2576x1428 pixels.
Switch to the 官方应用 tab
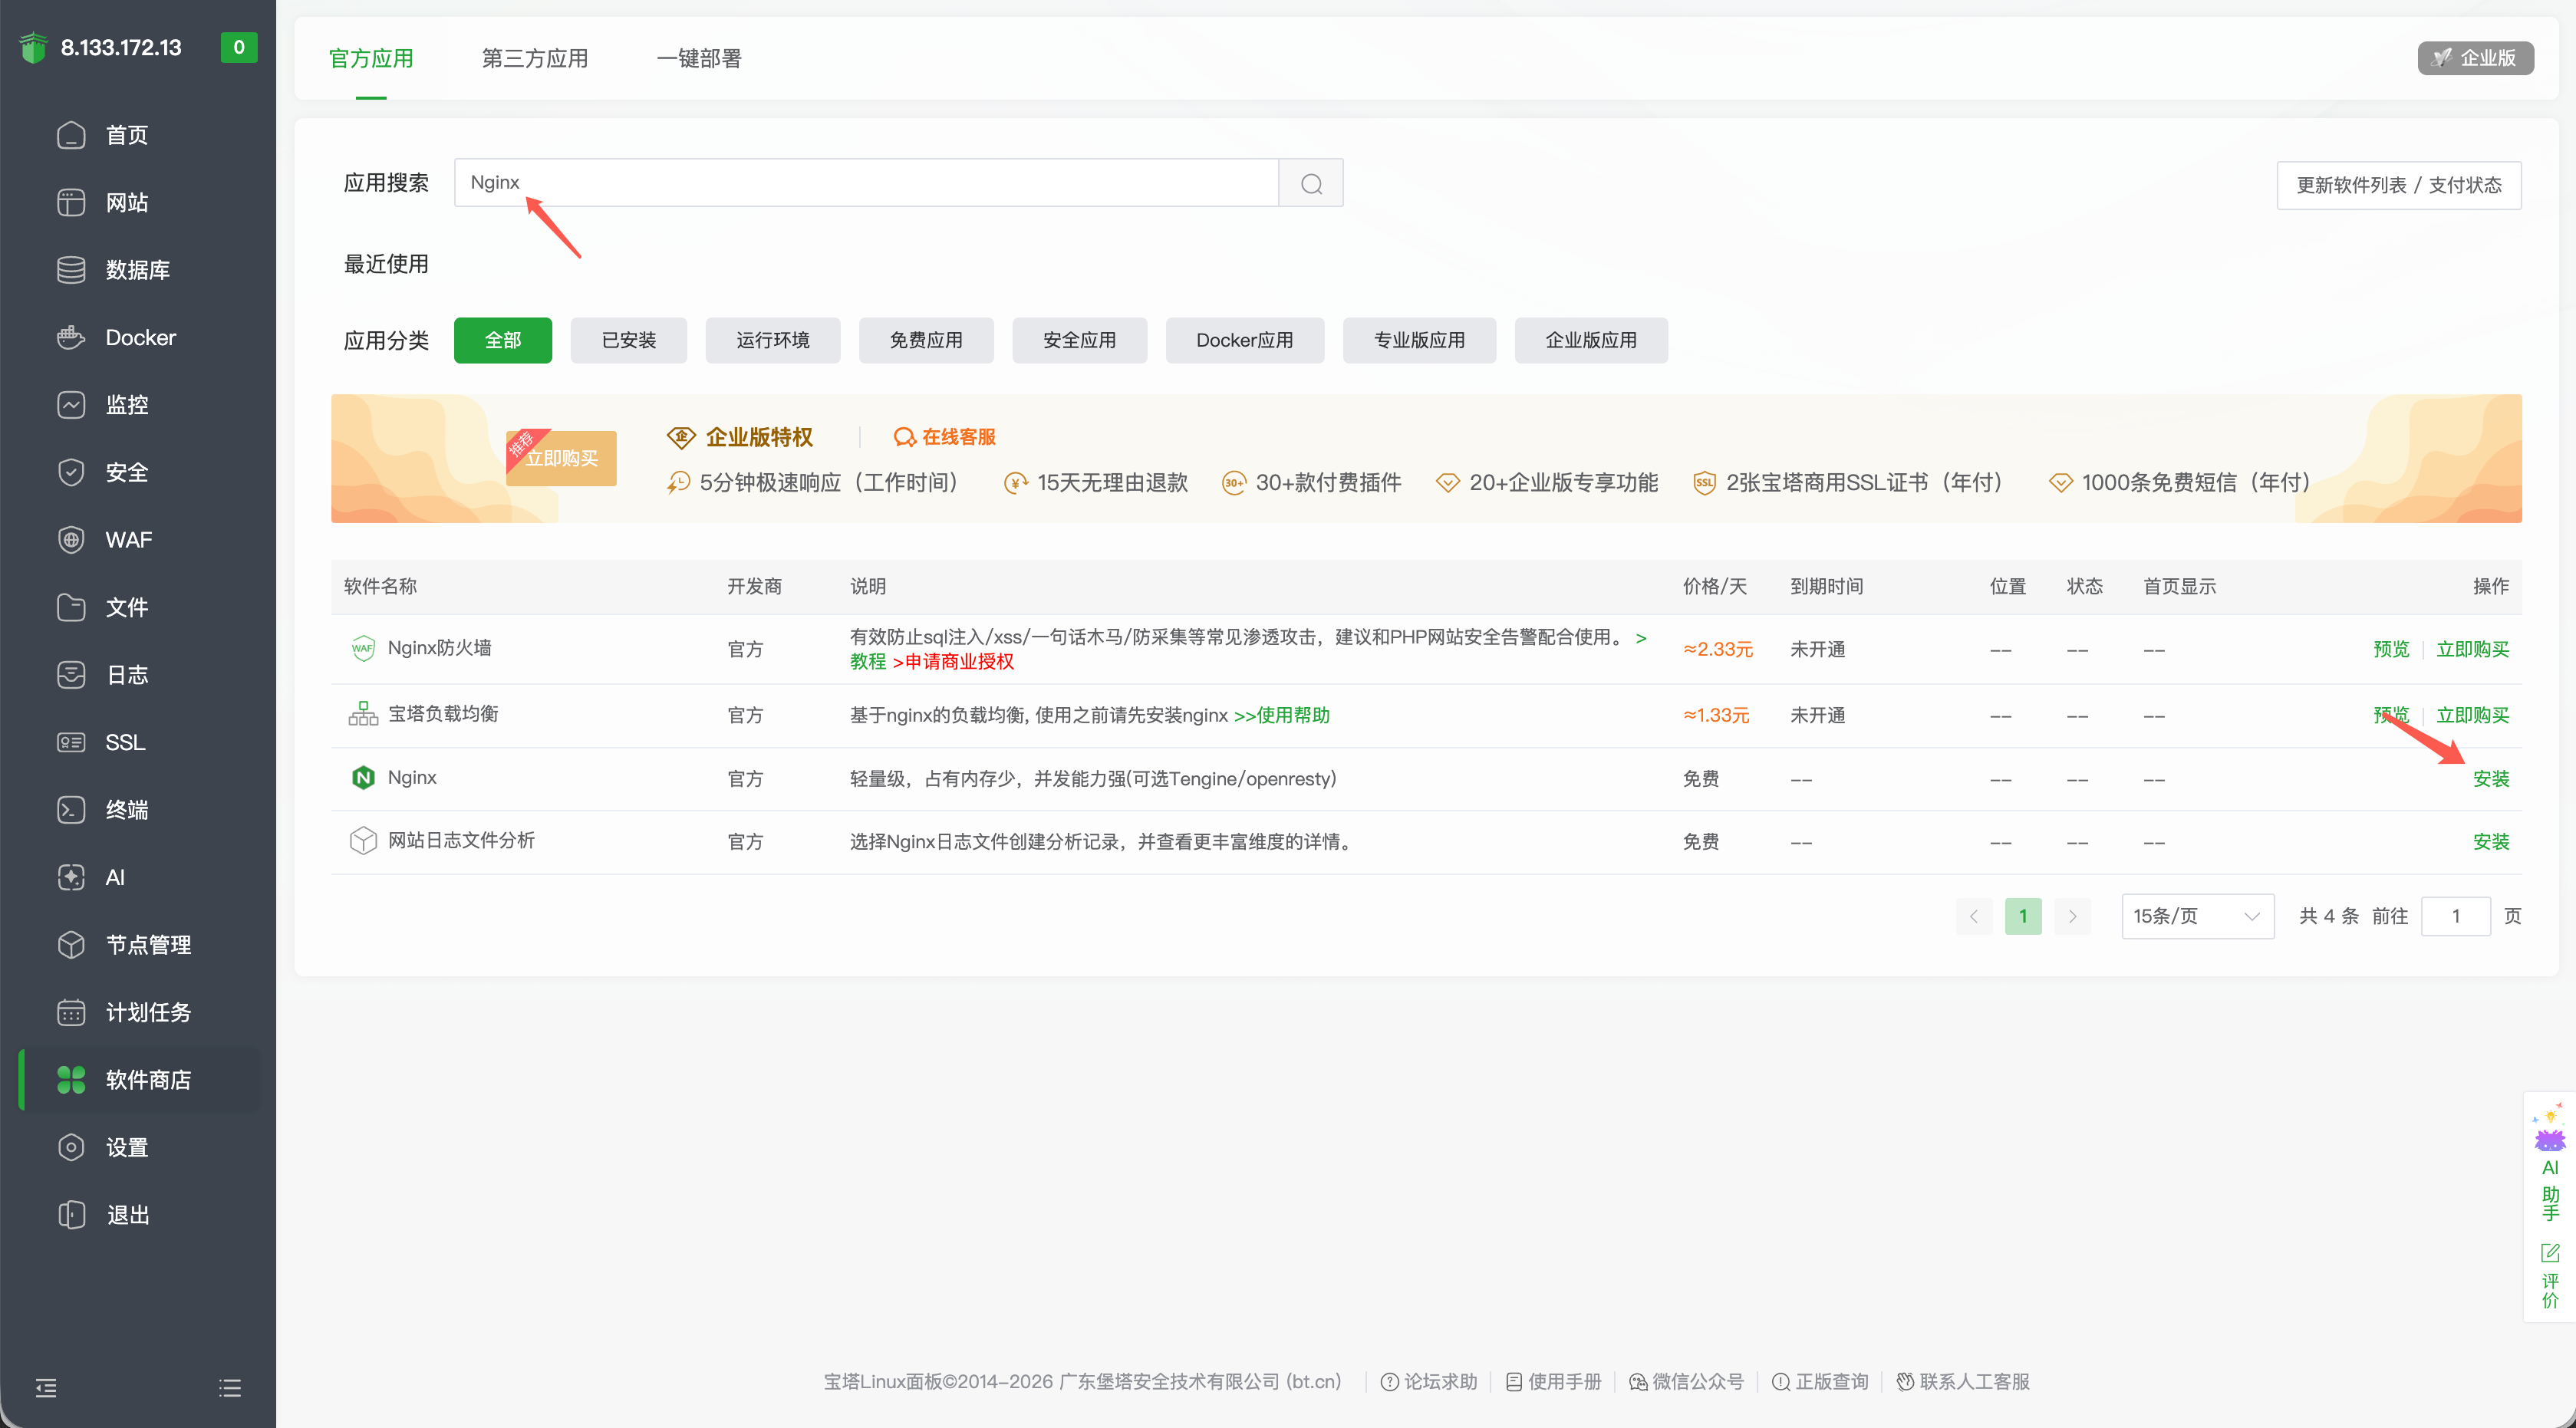(371, 58)
